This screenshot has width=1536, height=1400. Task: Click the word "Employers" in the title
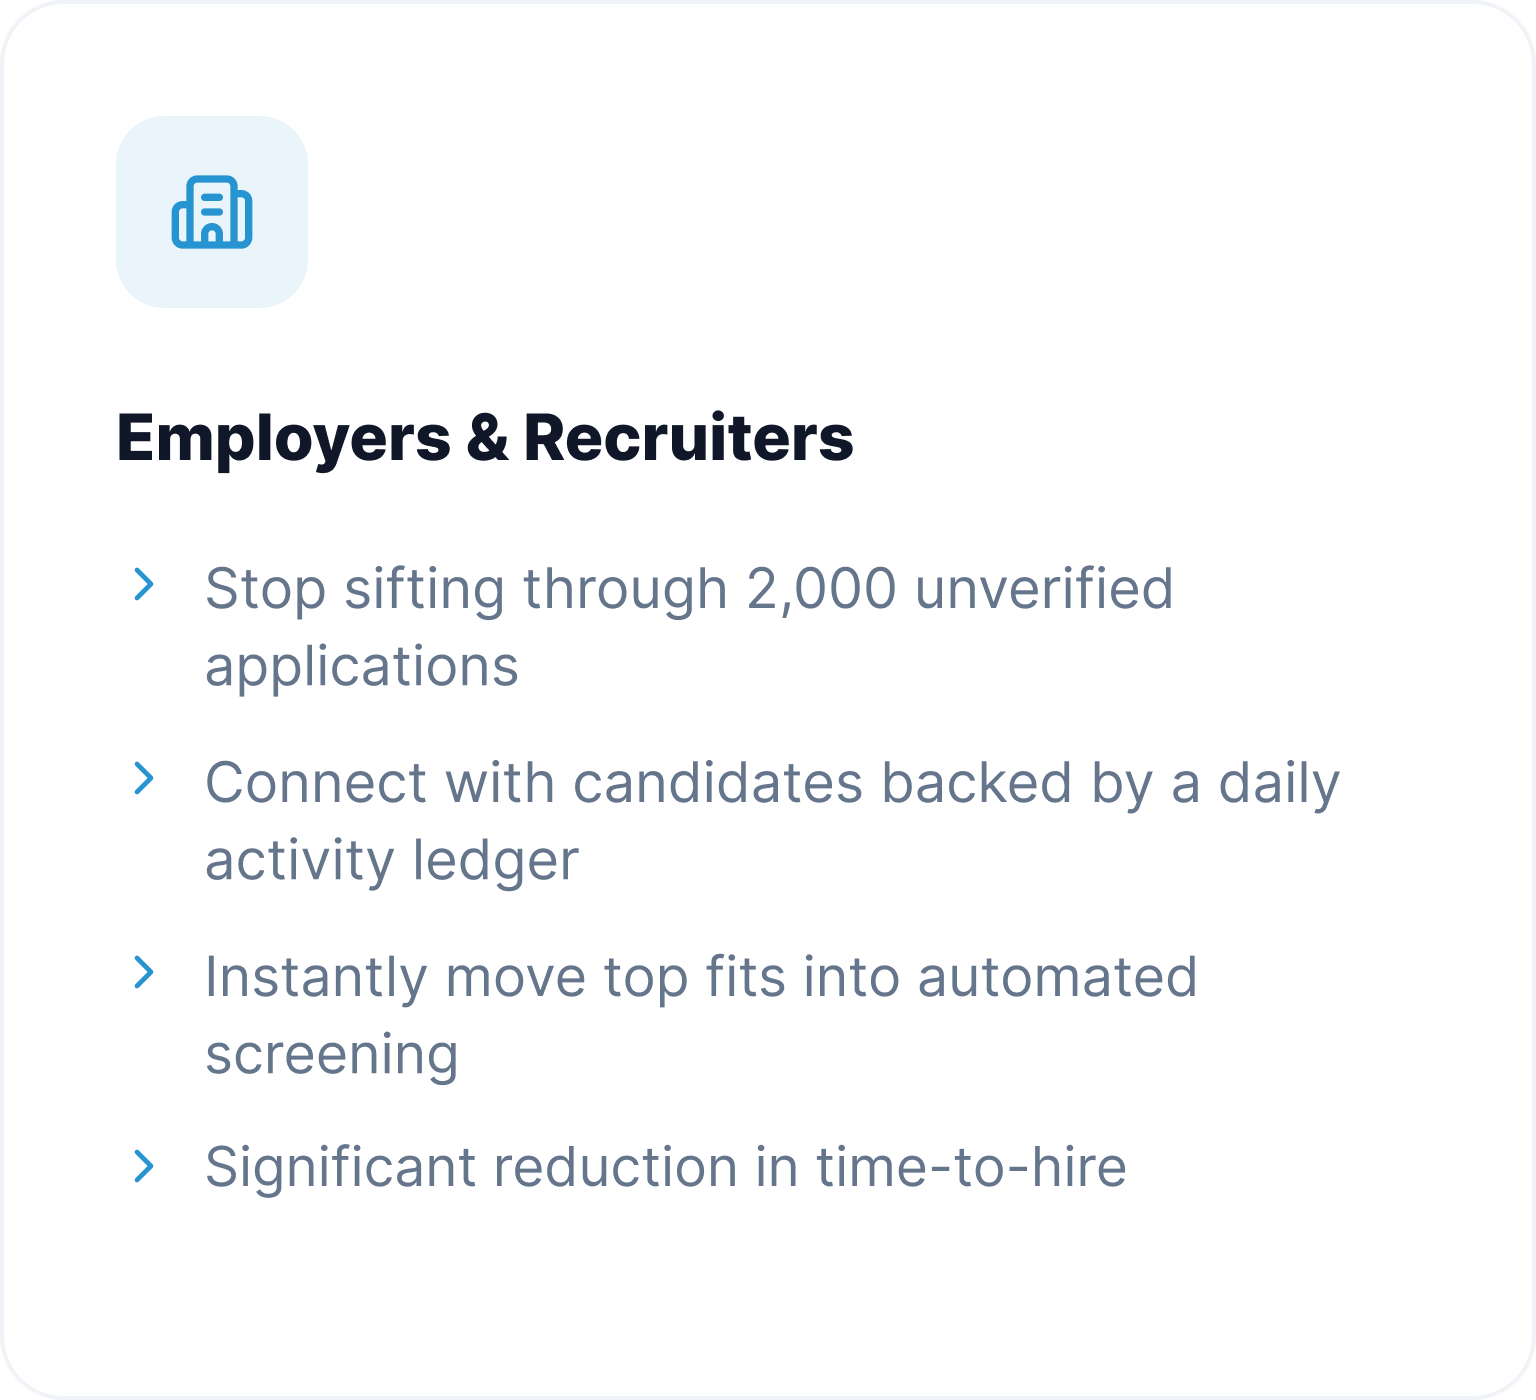pyautogui.click(x=284, y=440)
